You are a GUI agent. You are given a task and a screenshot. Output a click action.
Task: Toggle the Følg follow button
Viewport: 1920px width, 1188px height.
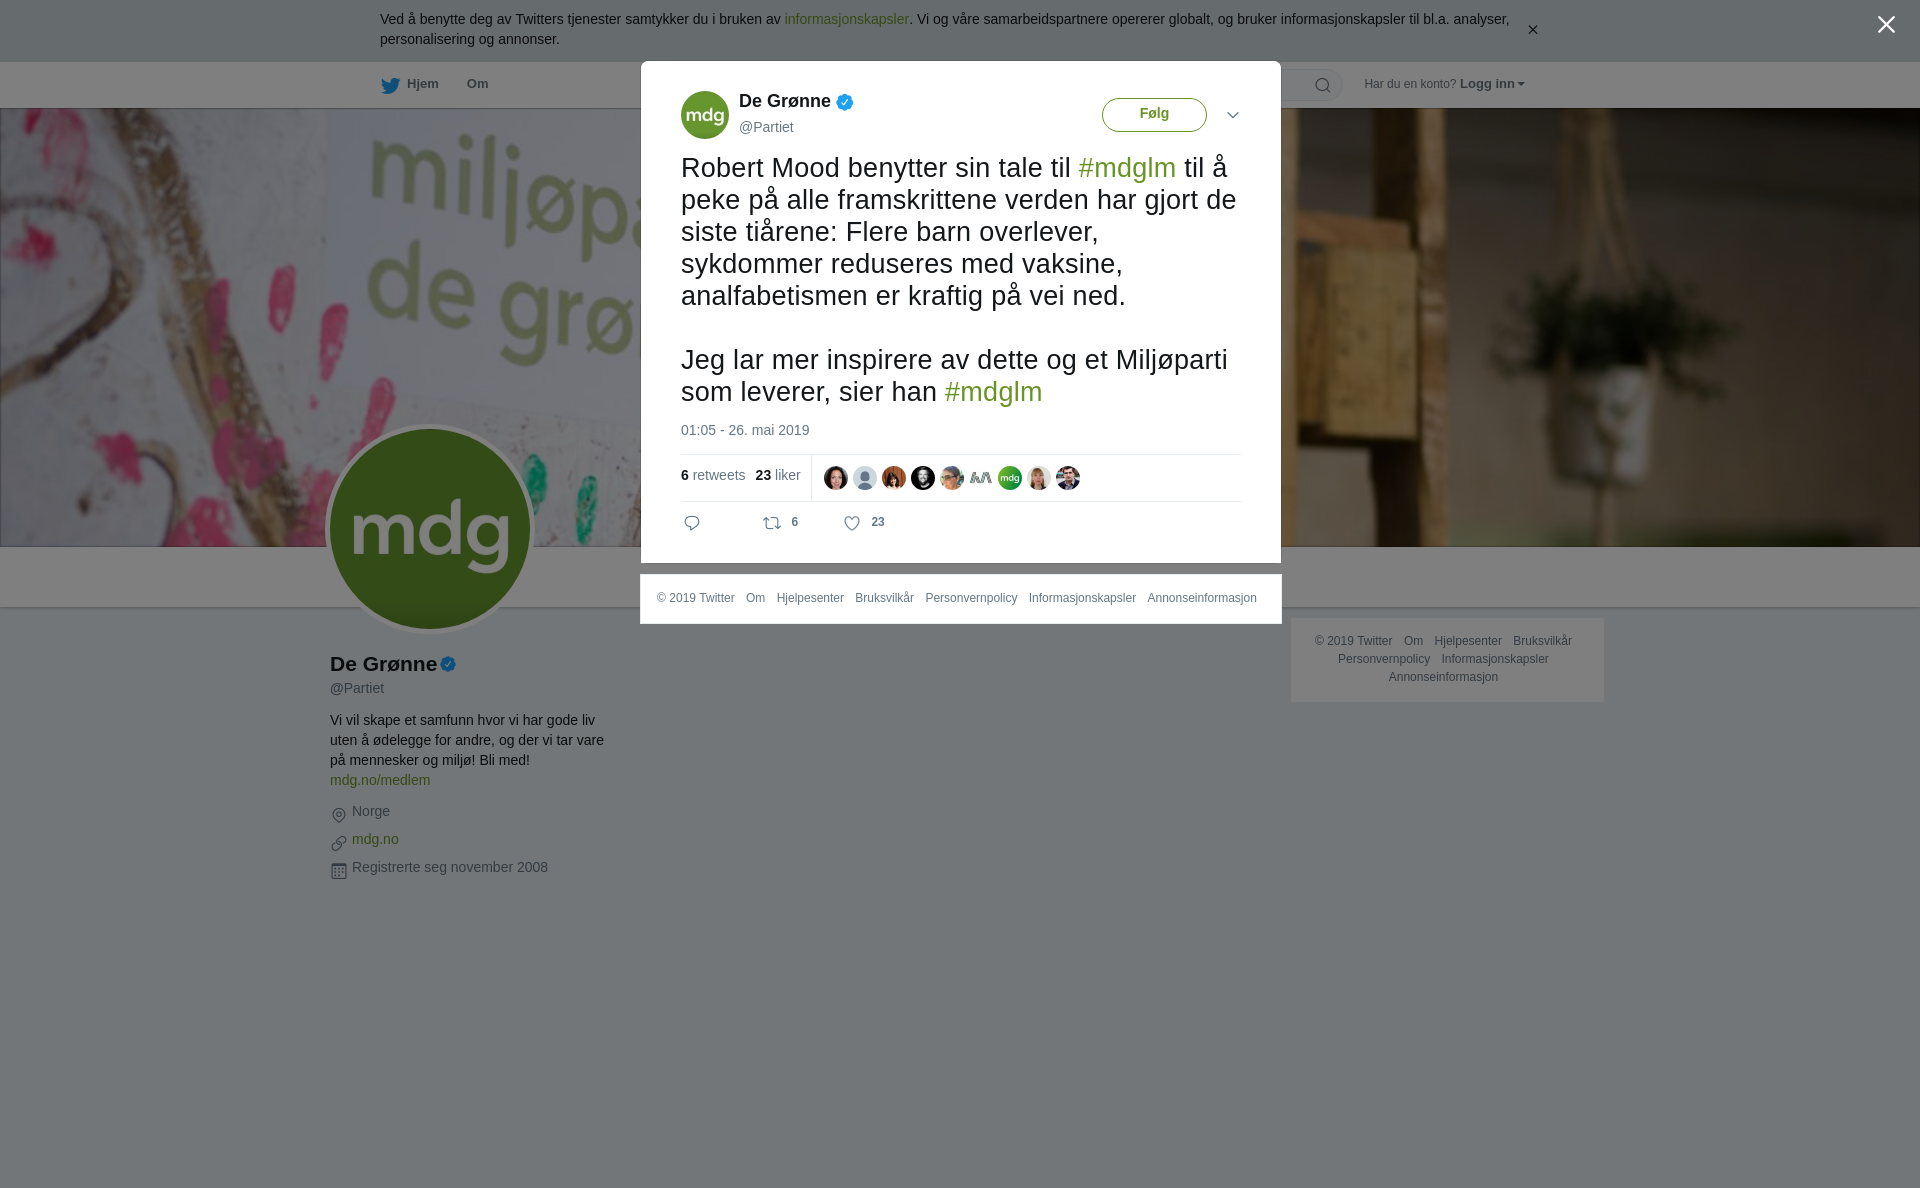(x=1154, y=115)
